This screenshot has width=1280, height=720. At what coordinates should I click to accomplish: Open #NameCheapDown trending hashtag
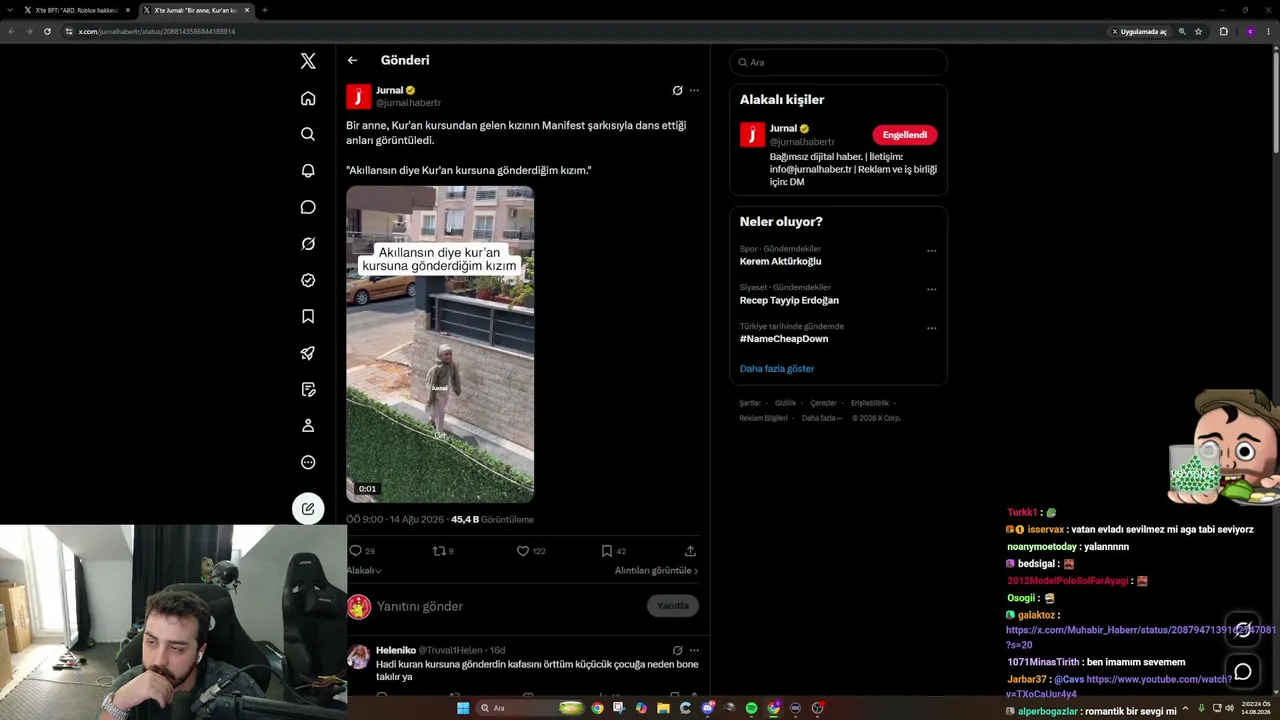coord(784,339)
